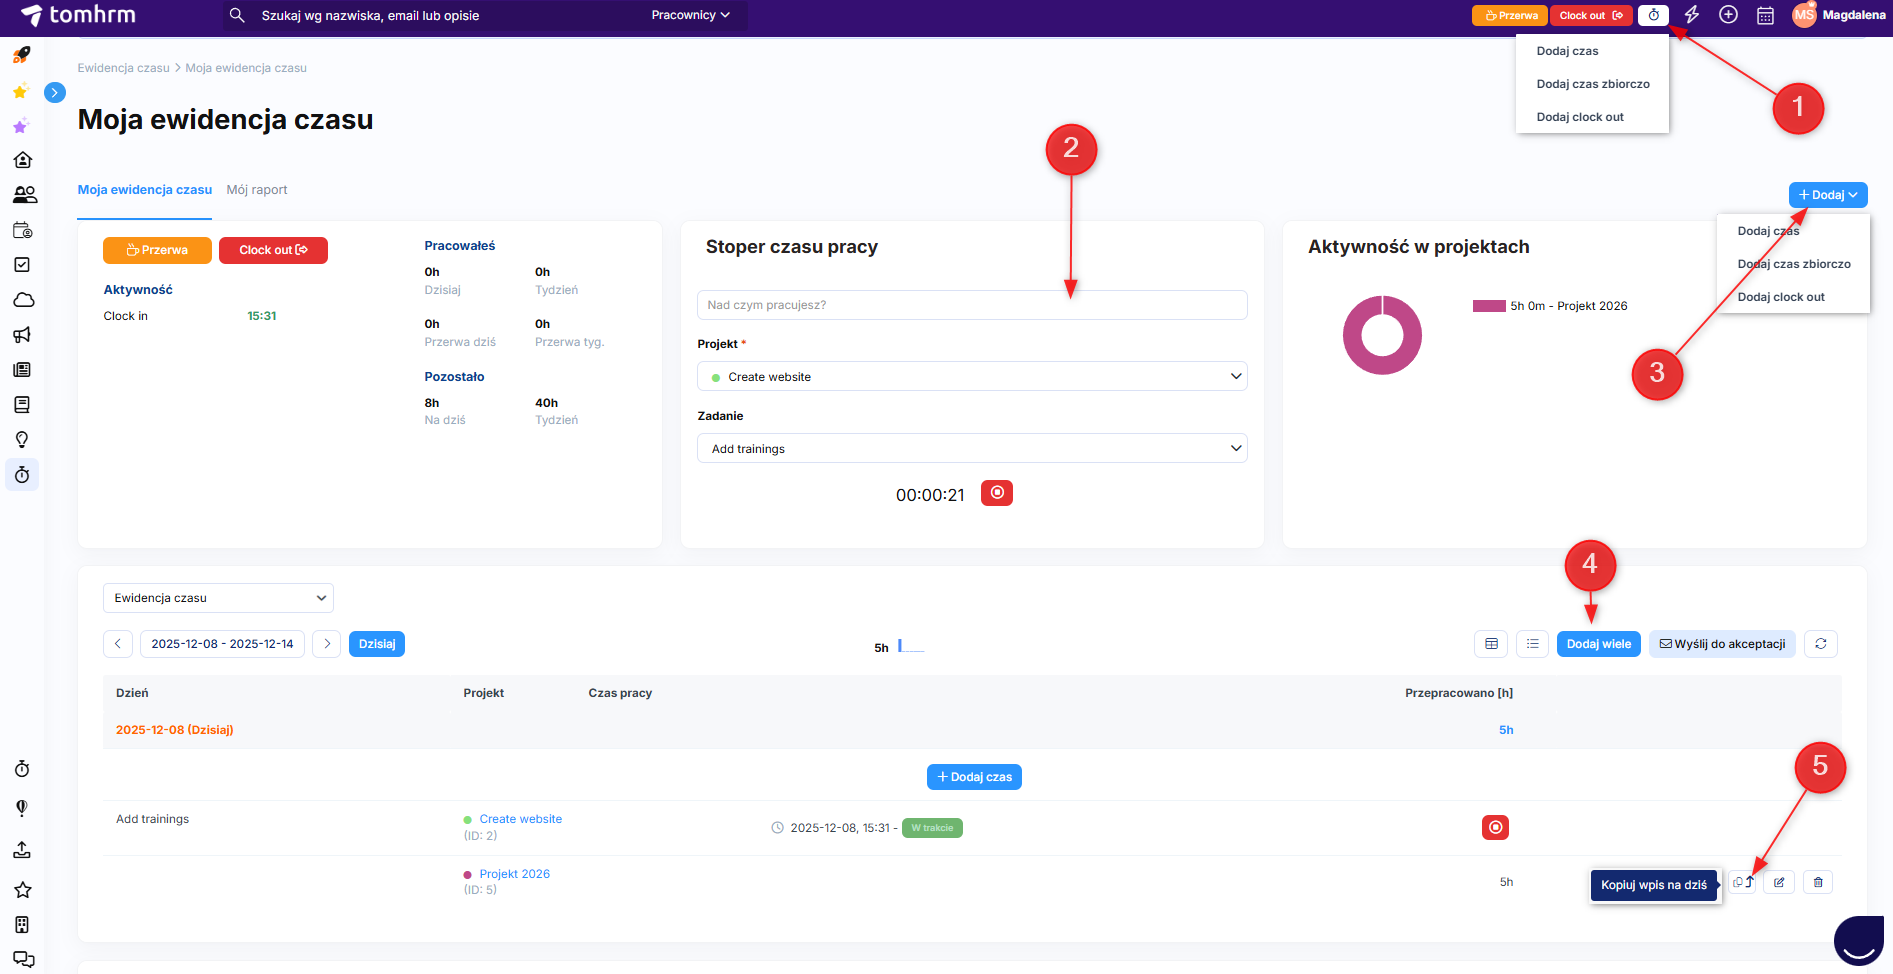Open the calendar icon in top bar

(1765, 15)
